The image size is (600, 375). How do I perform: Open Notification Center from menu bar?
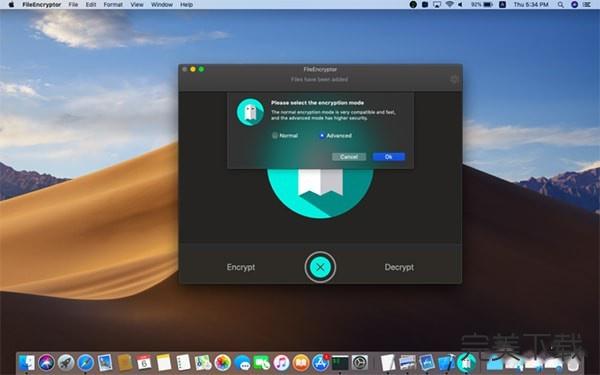point(586,5)
